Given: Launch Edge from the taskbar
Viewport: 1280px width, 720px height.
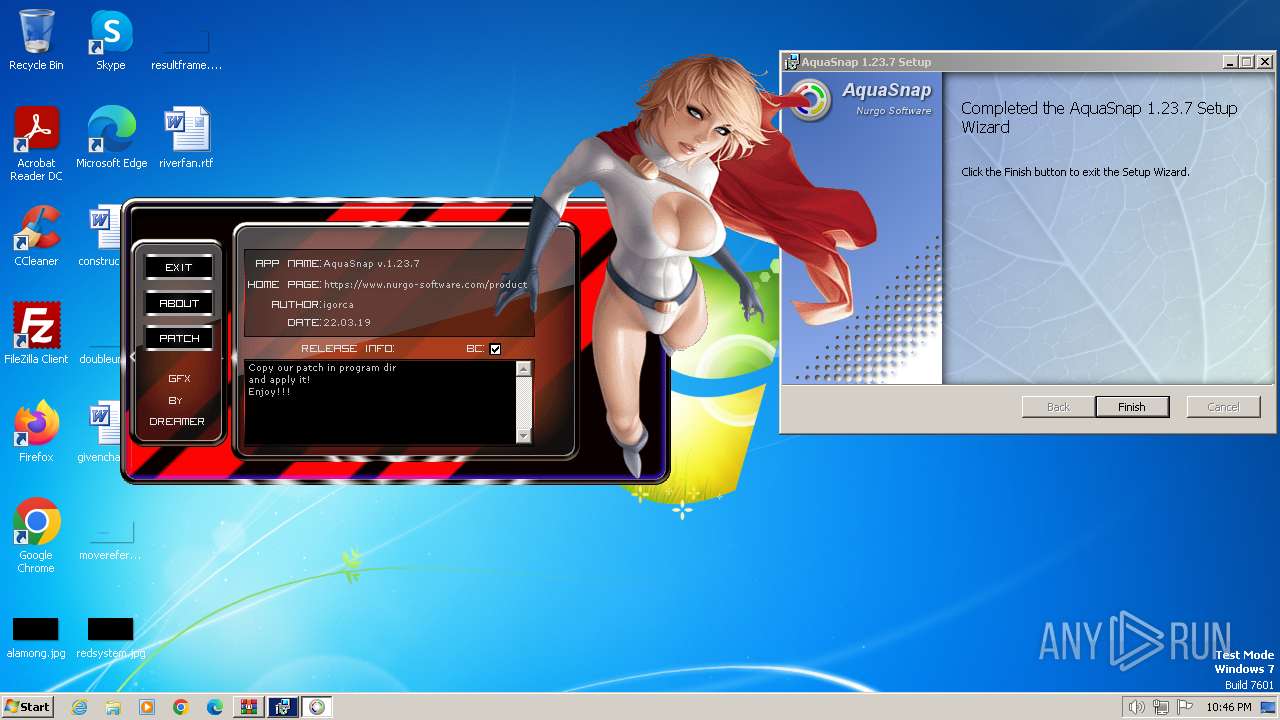Looking at the screenshot, I should [x=215, y=707].
